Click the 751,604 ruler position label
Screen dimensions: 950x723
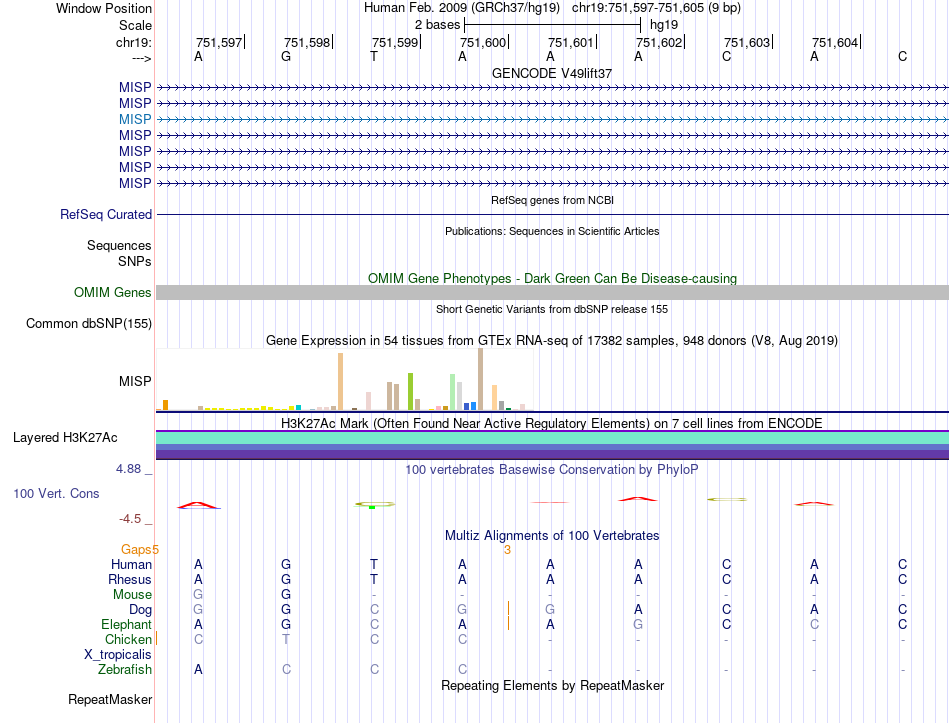pos(835,42)
